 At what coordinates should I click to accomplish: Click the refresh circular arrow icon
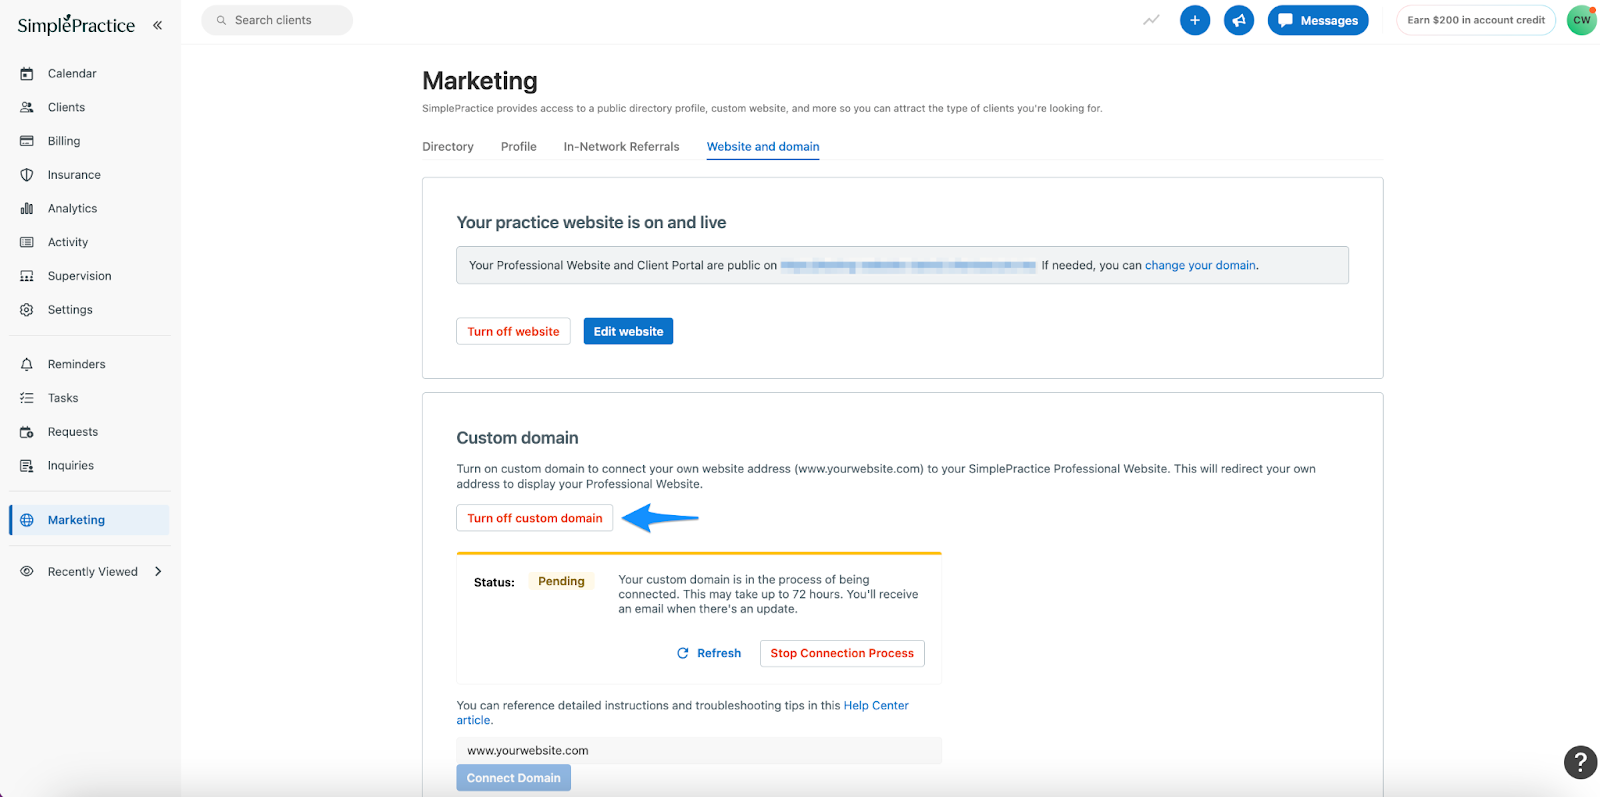683,653
